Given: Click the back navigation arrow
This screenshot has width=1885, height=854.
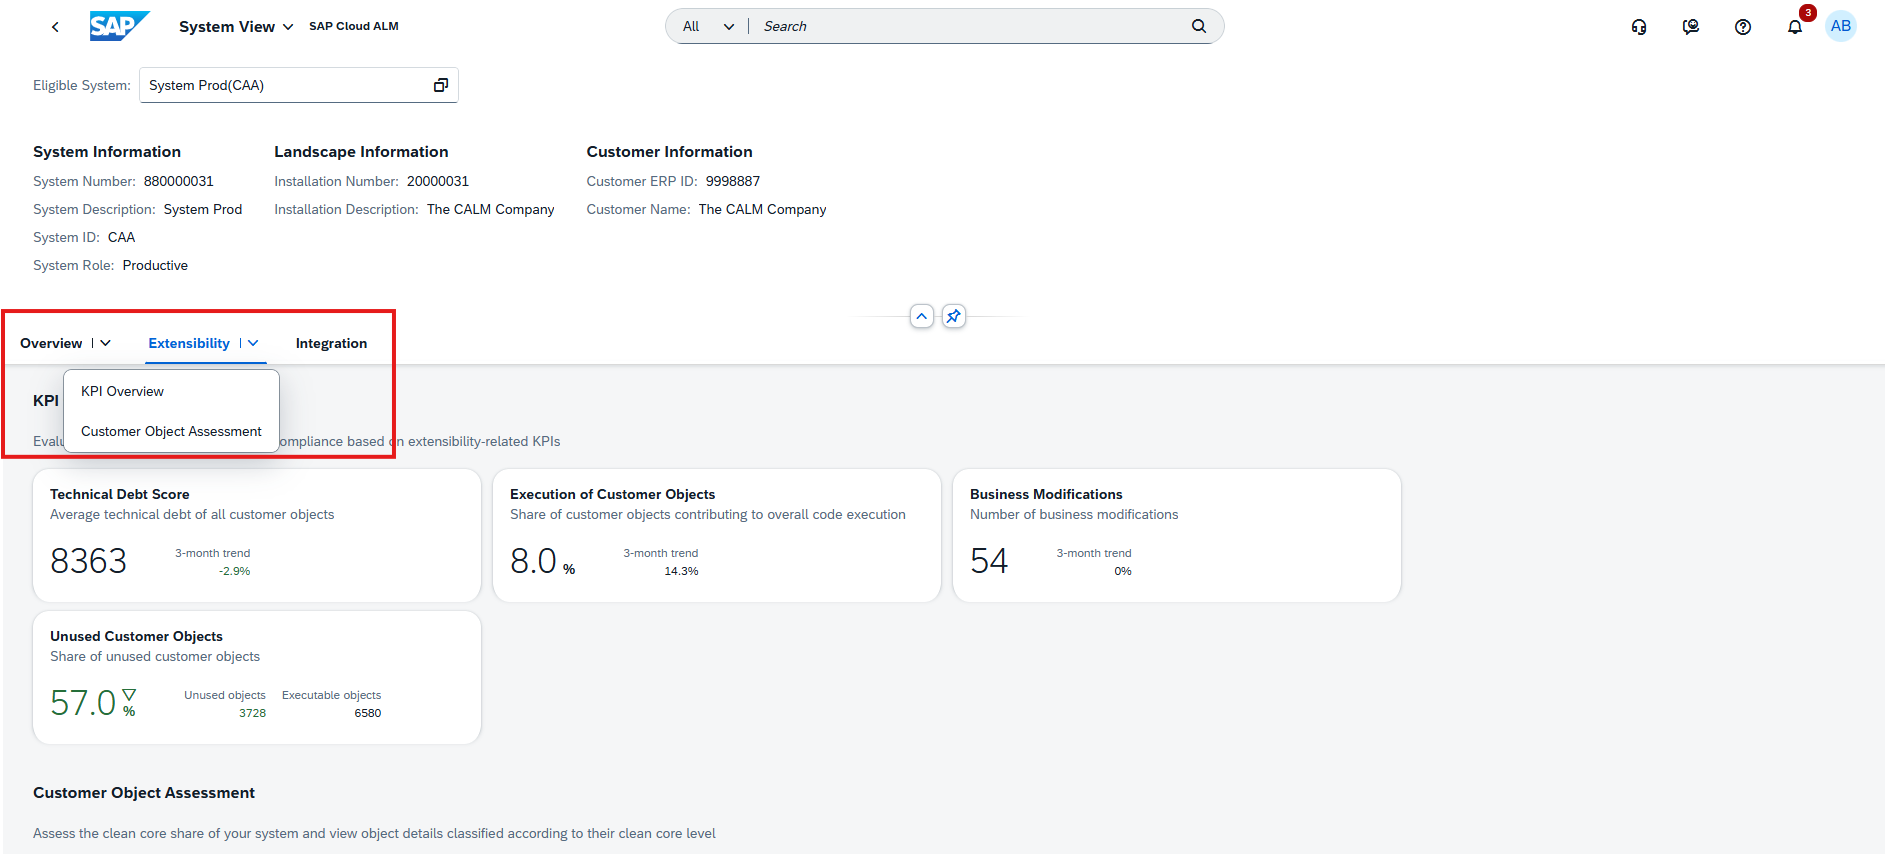Looking at the screenshot, I should click(x=55, y=27).
